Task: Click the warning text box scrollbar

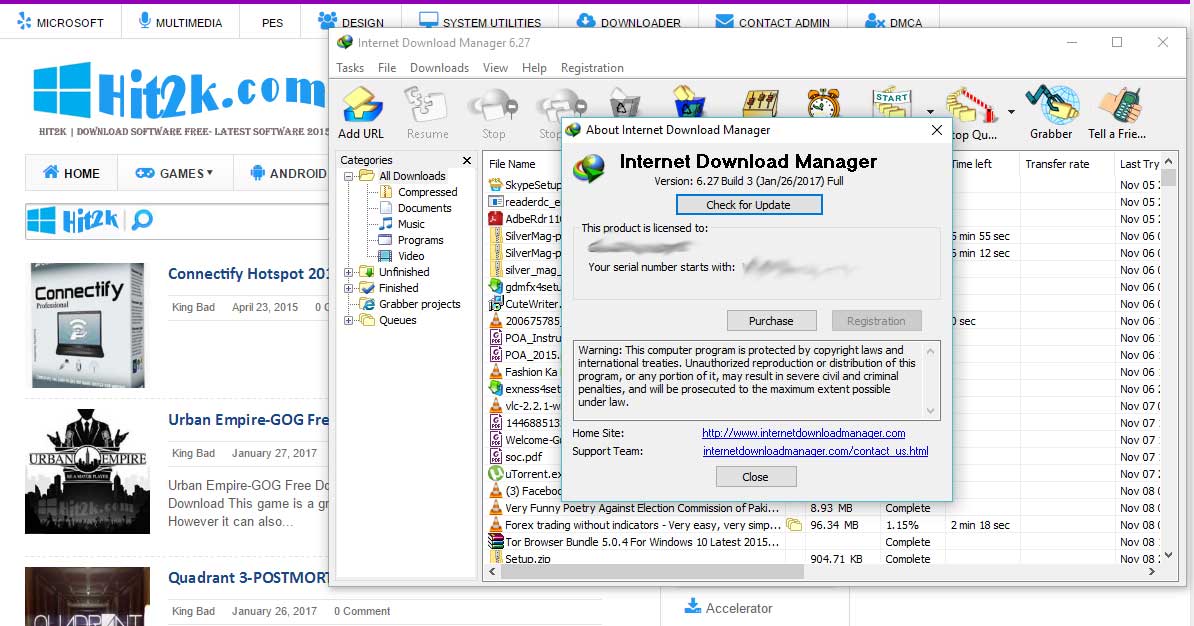Action: tap(930, 381)
